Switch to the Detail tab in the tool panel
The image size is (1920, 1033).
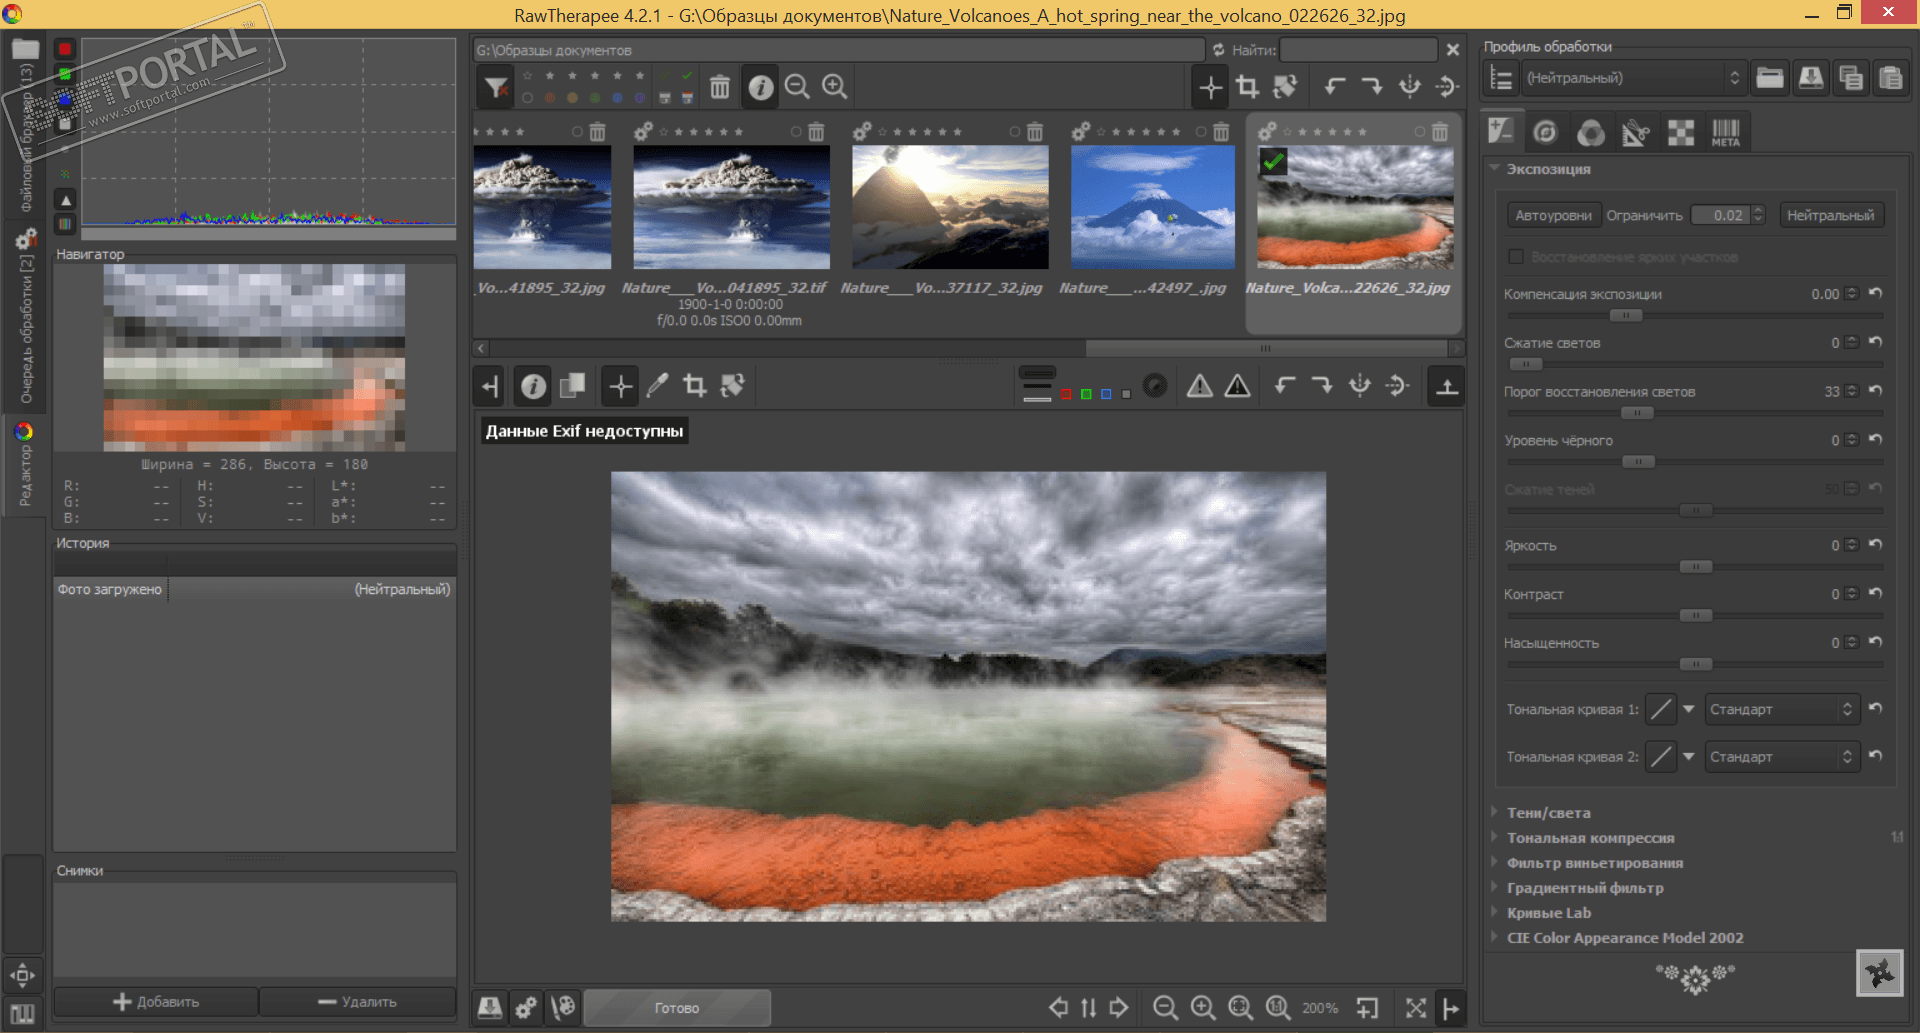coord(1546,132)
